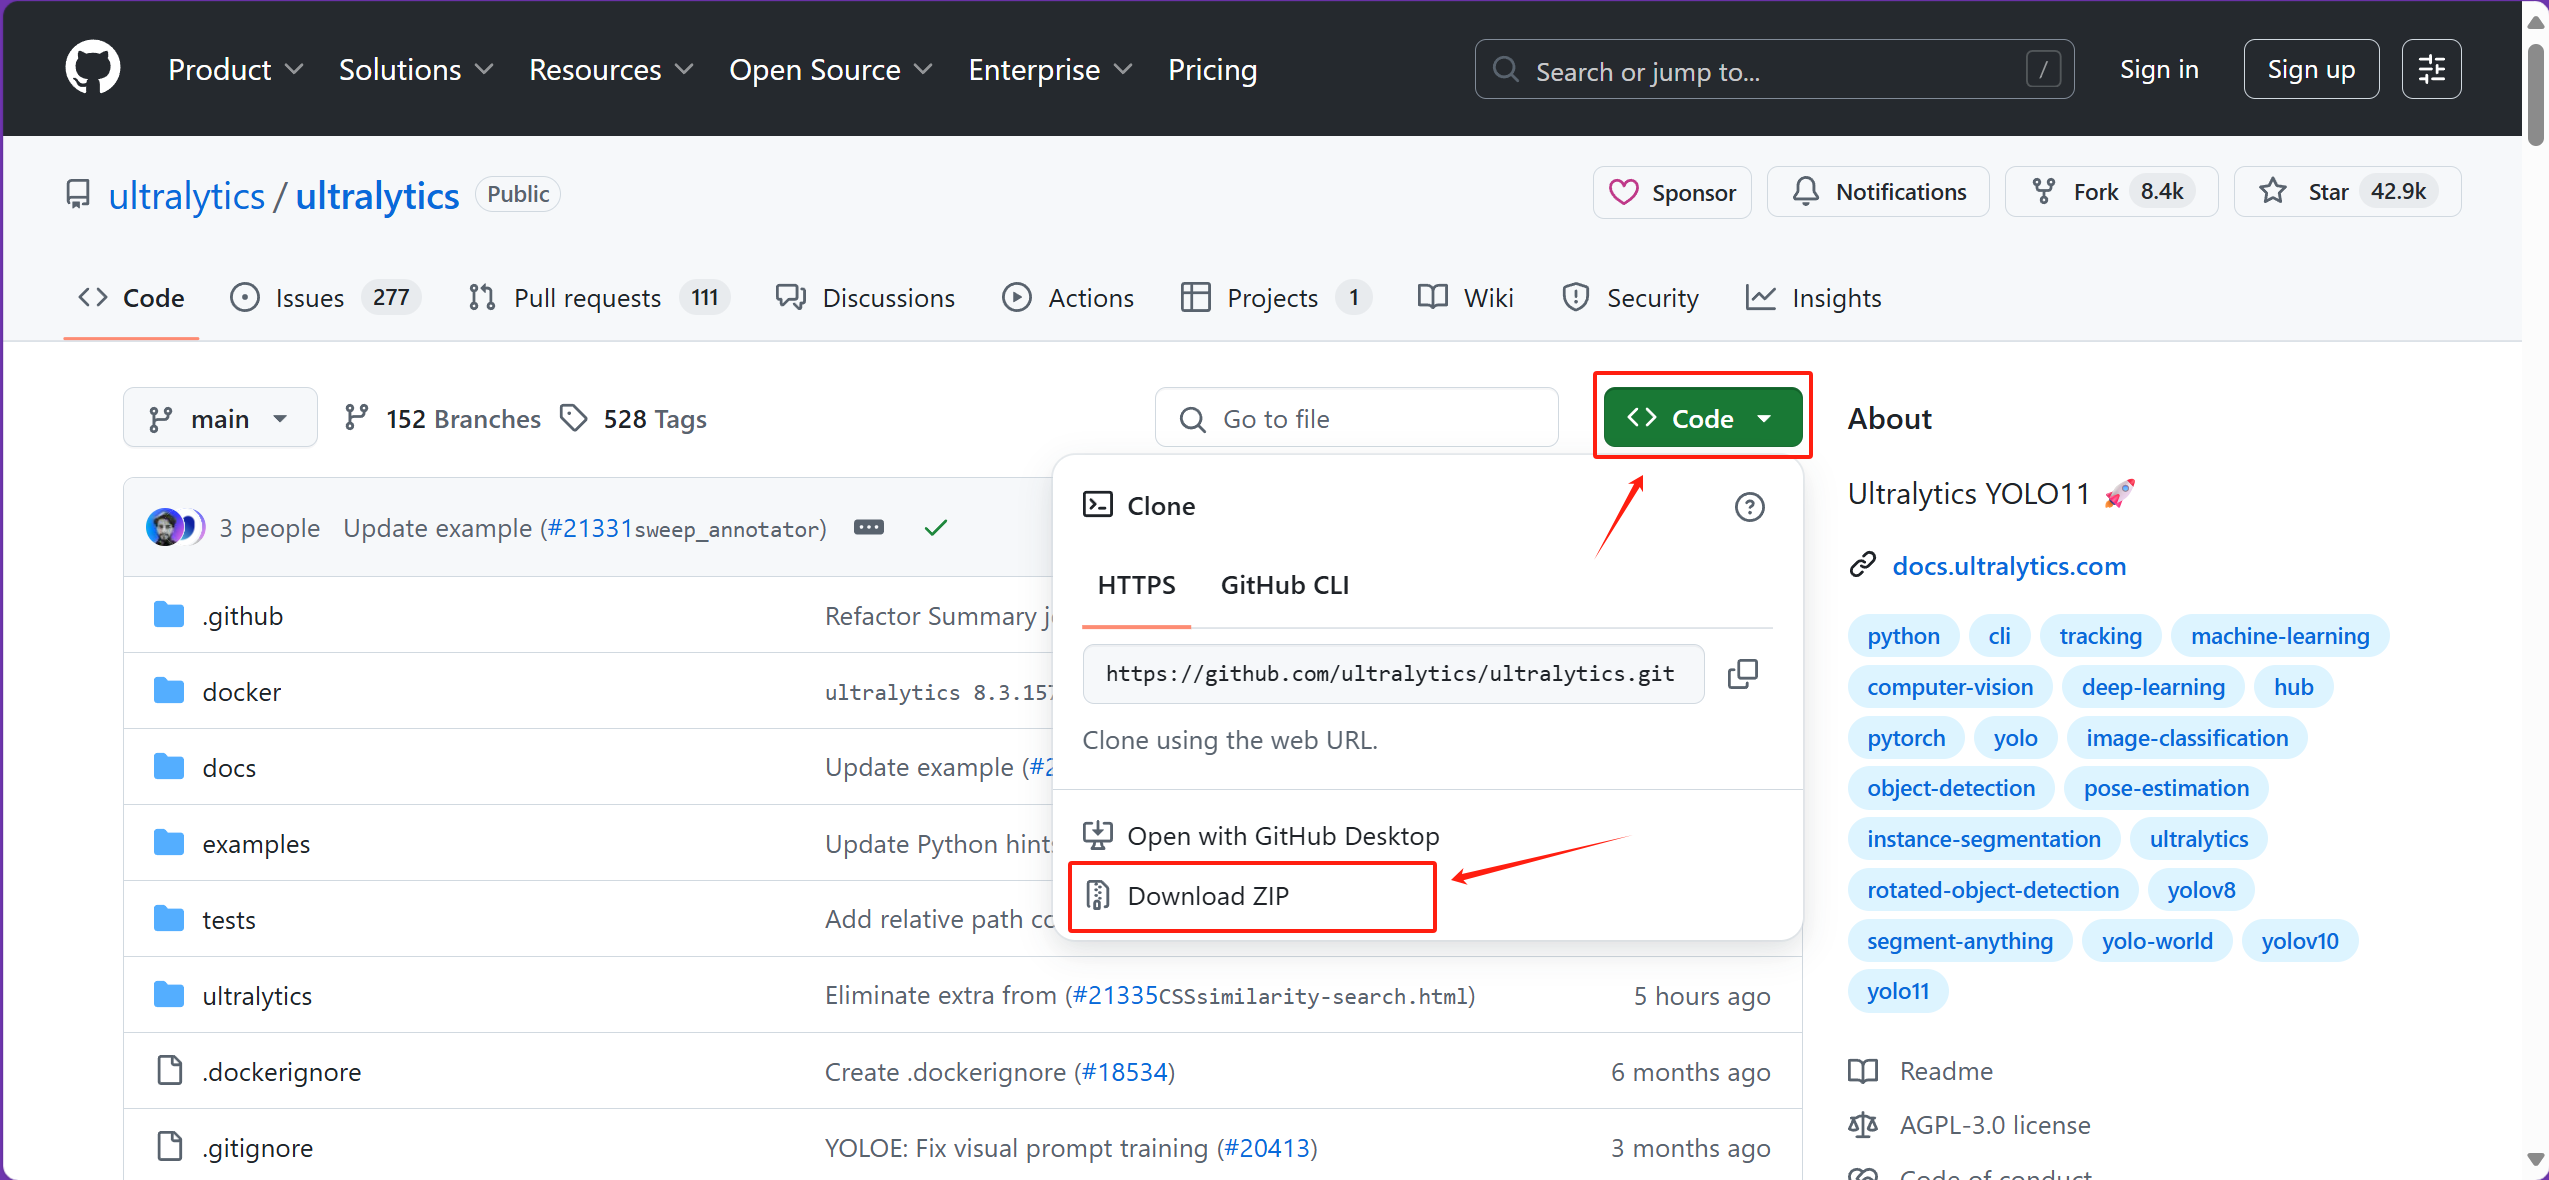Click Download ZIP
The height and width of the screenshot is (1180, 2549).
(1208, 896)
